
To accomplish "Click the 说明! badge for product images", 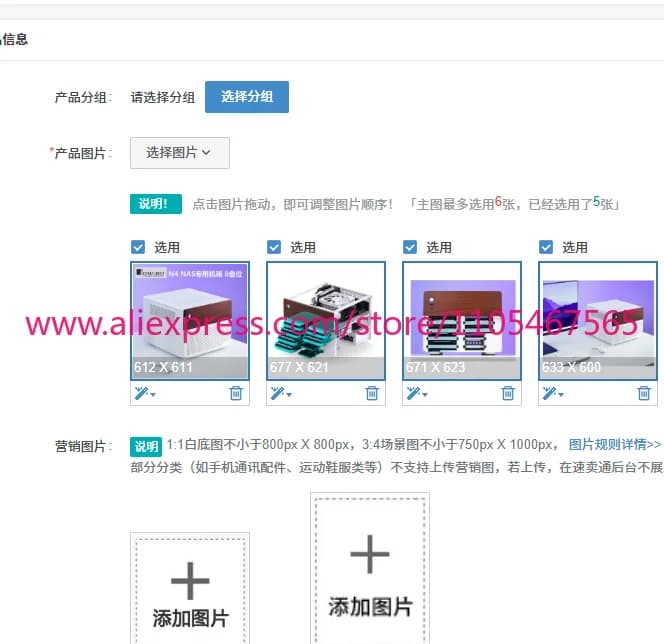I will (x=156, y=204).
